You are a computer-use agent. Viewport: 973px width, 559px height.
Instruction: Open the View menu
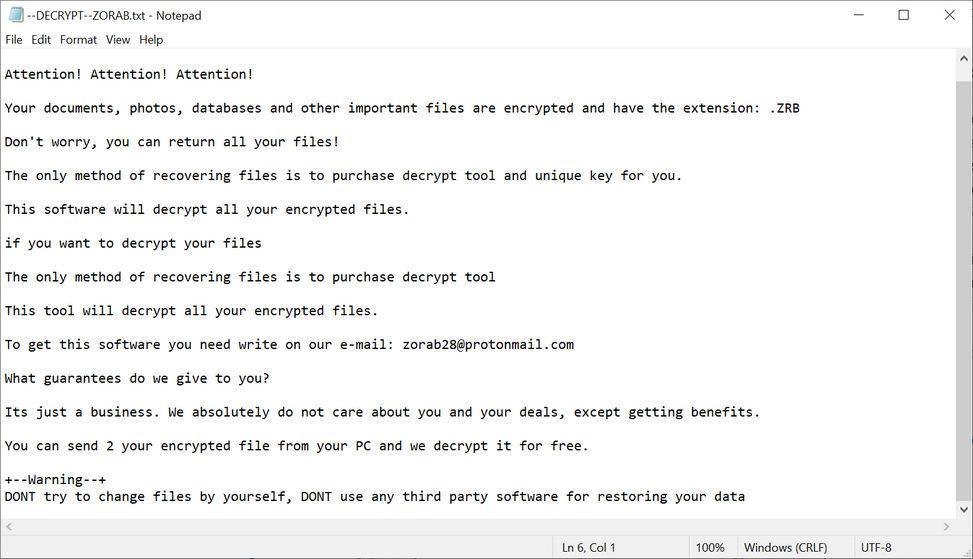pyautogui.click(x=118, y=40)
